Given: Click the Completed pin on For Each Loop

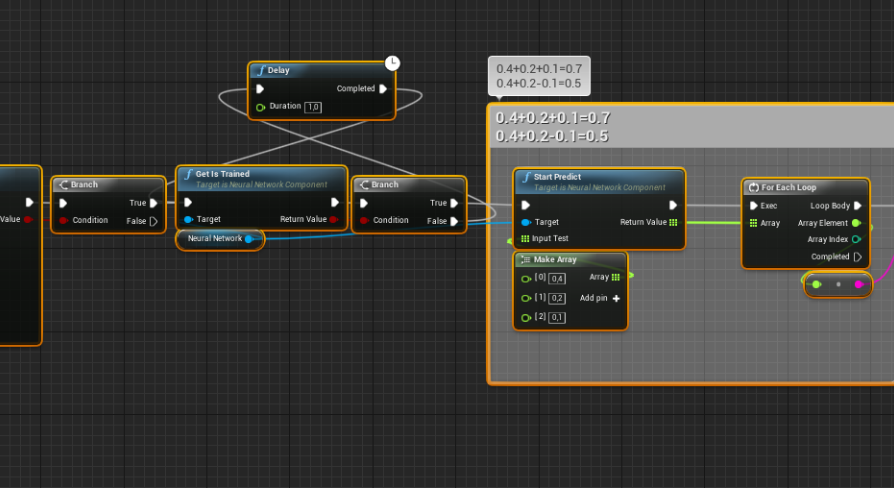Looking at the screenshot, I should coord(857,256).
